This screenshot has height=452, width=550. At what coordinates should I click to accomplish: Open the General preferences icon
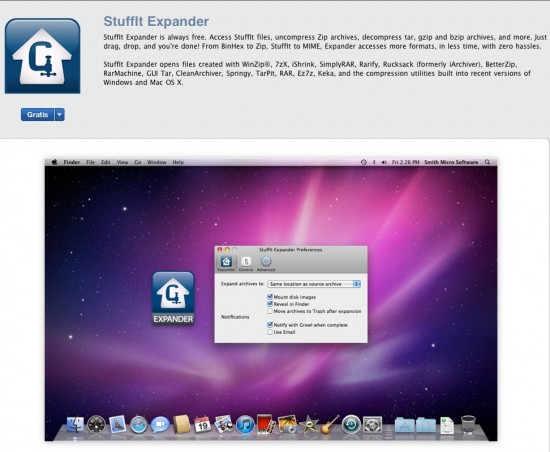(x=246, y=263)
